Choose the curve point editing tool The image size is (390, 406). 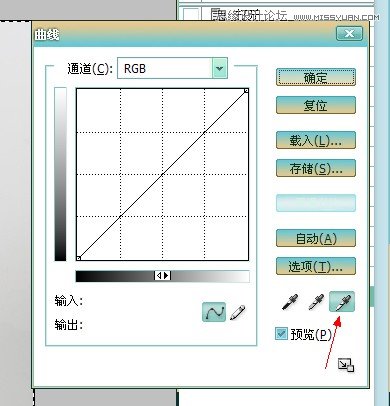click(x=214, y=312)
